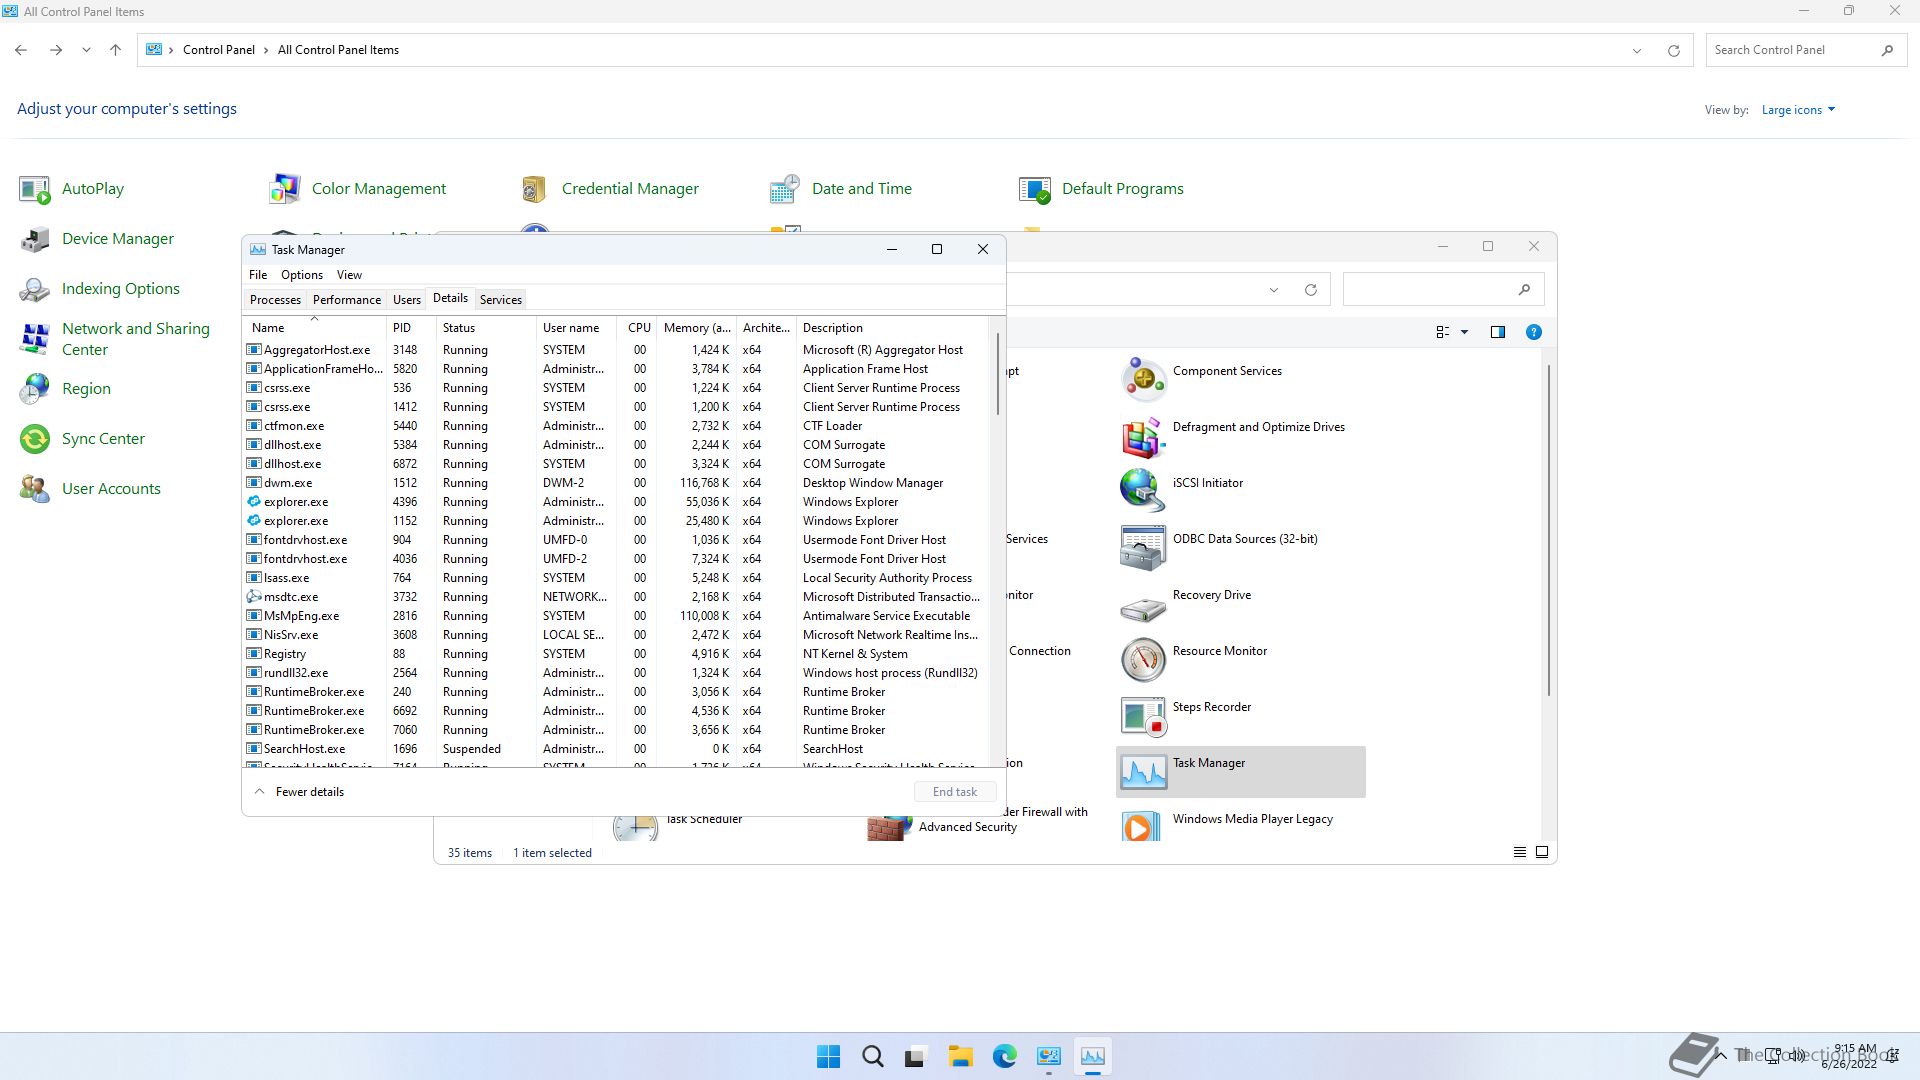
Task: Open Task Manager View menu
Action: click(349, 275)
